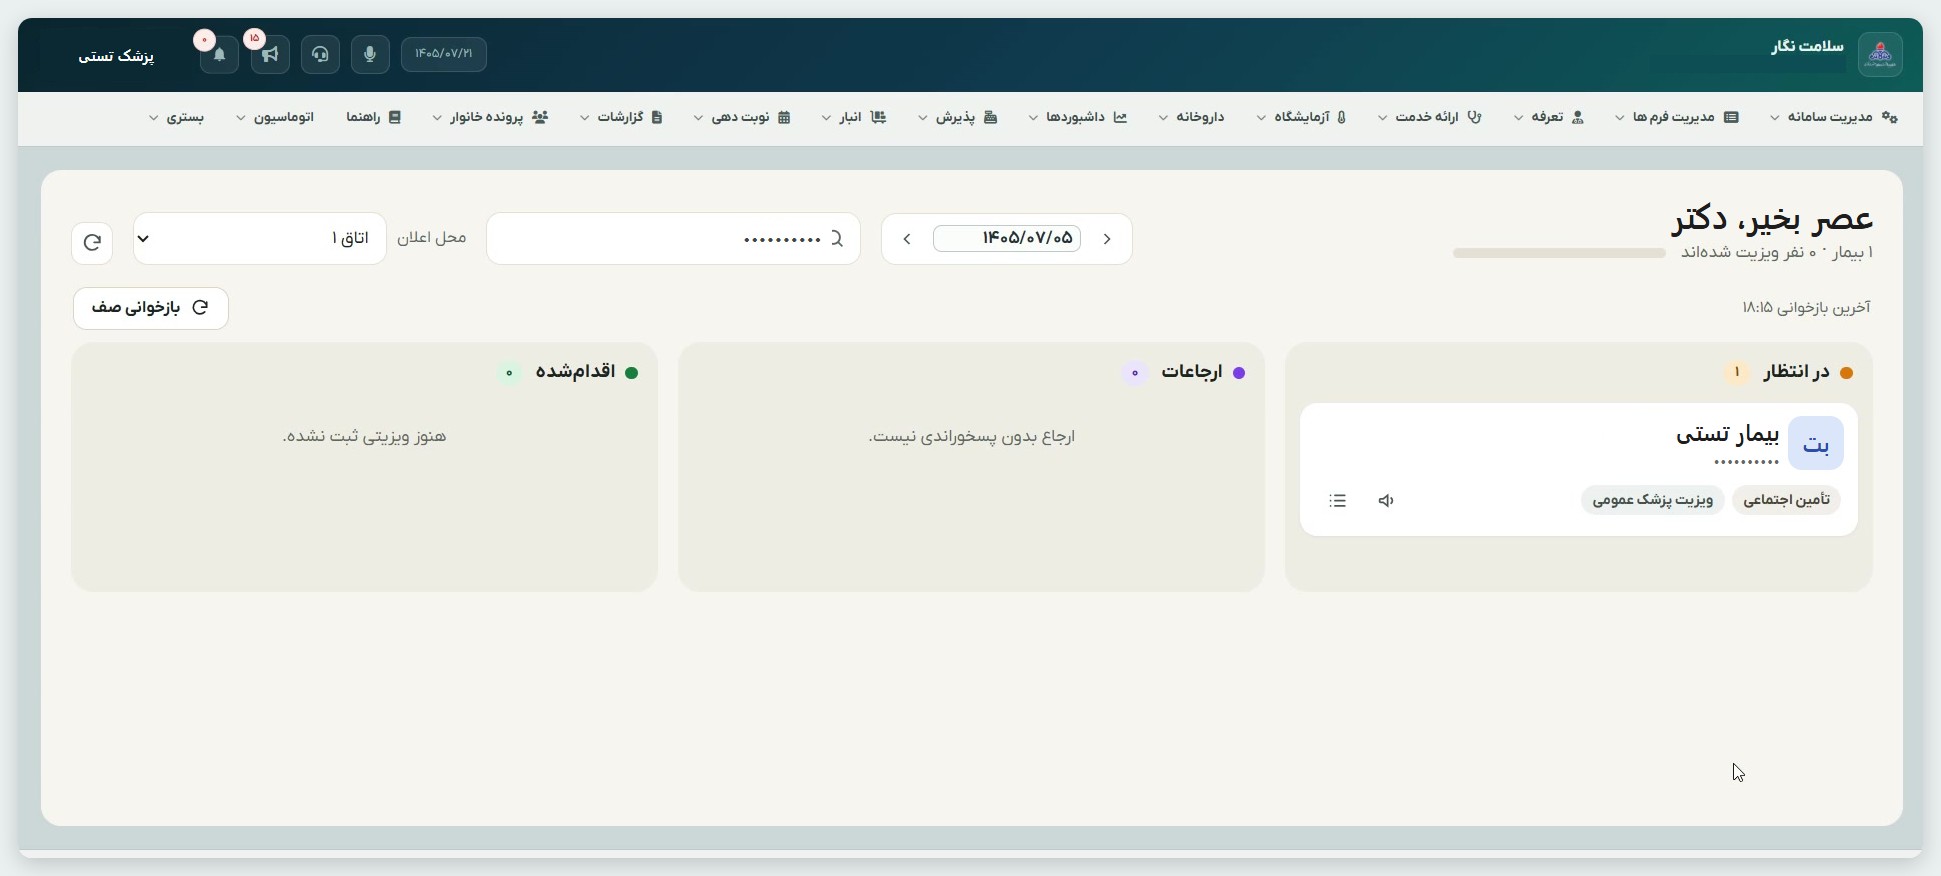Click the header date ۱۴۰۵/۰۷/۲۱ button
Image resolution: width=1941 pixels, height=876 pixels.
pos(444,54)
